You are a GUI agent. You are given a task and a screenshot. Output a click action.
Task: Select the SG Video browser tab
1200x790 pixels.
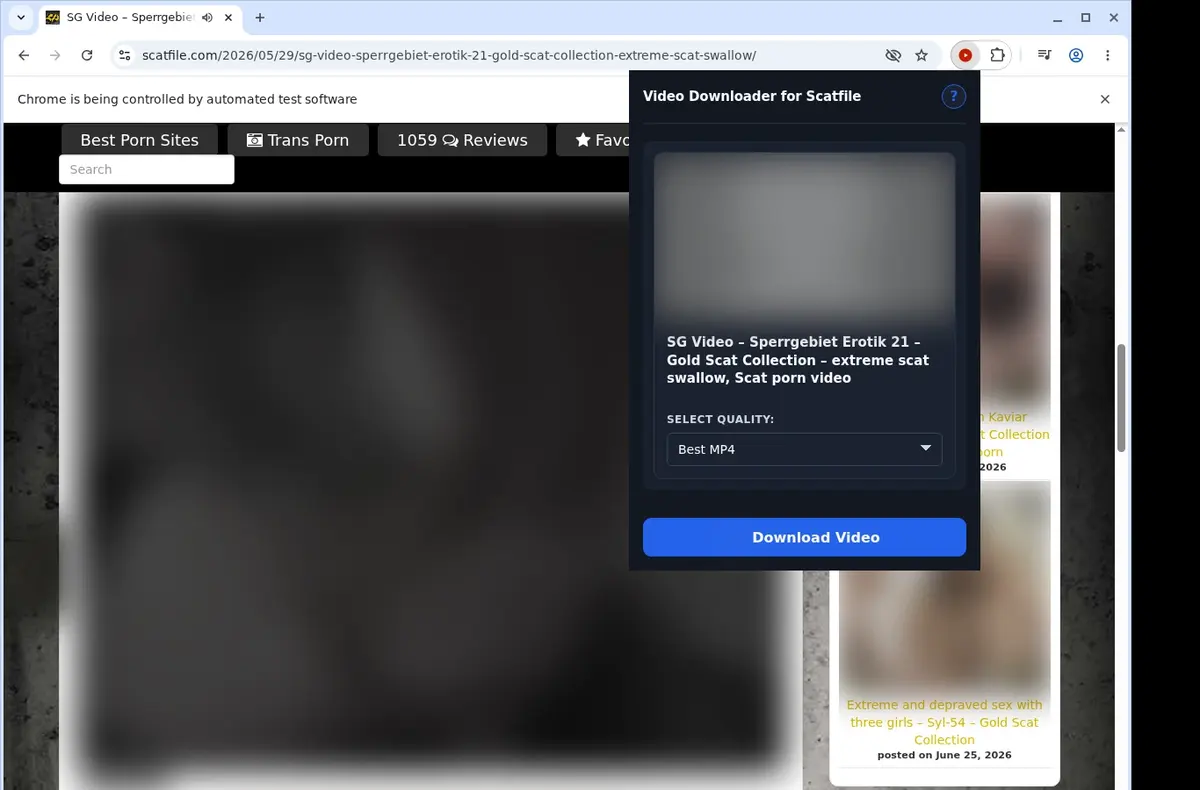pos(139,18)
